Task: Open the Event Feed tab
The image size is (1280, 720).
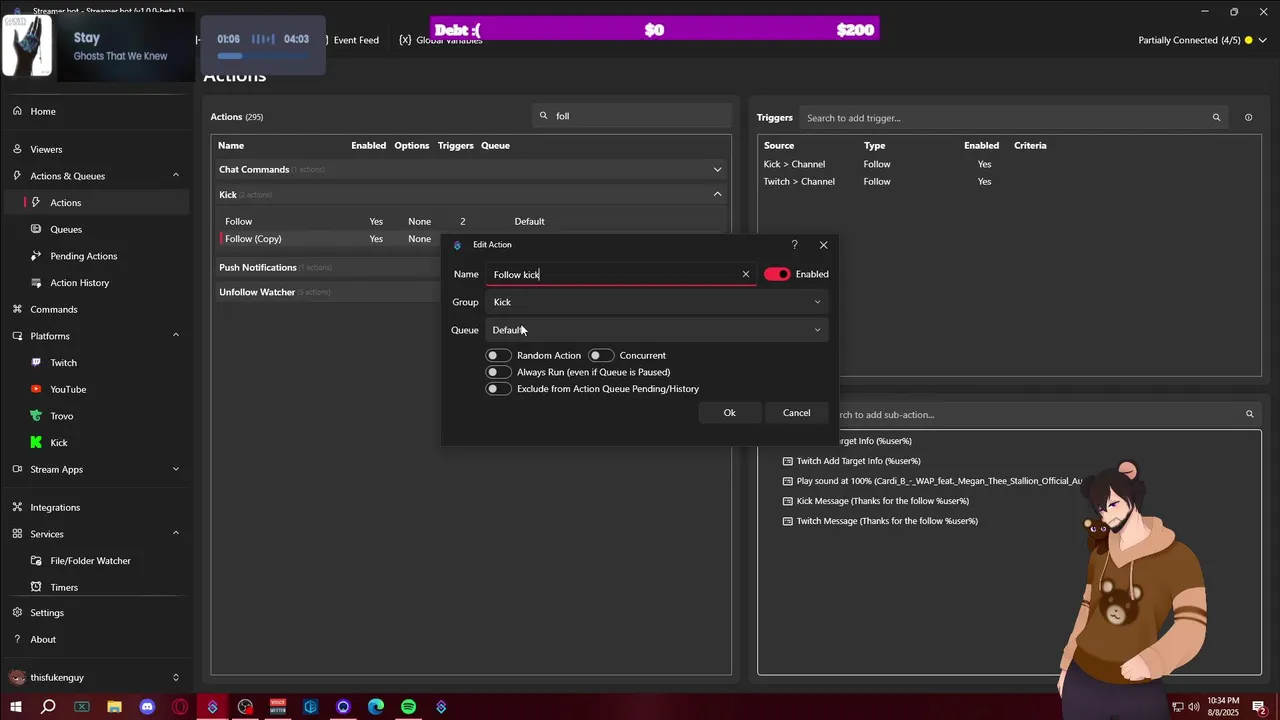Action: [x=356, y=40]
